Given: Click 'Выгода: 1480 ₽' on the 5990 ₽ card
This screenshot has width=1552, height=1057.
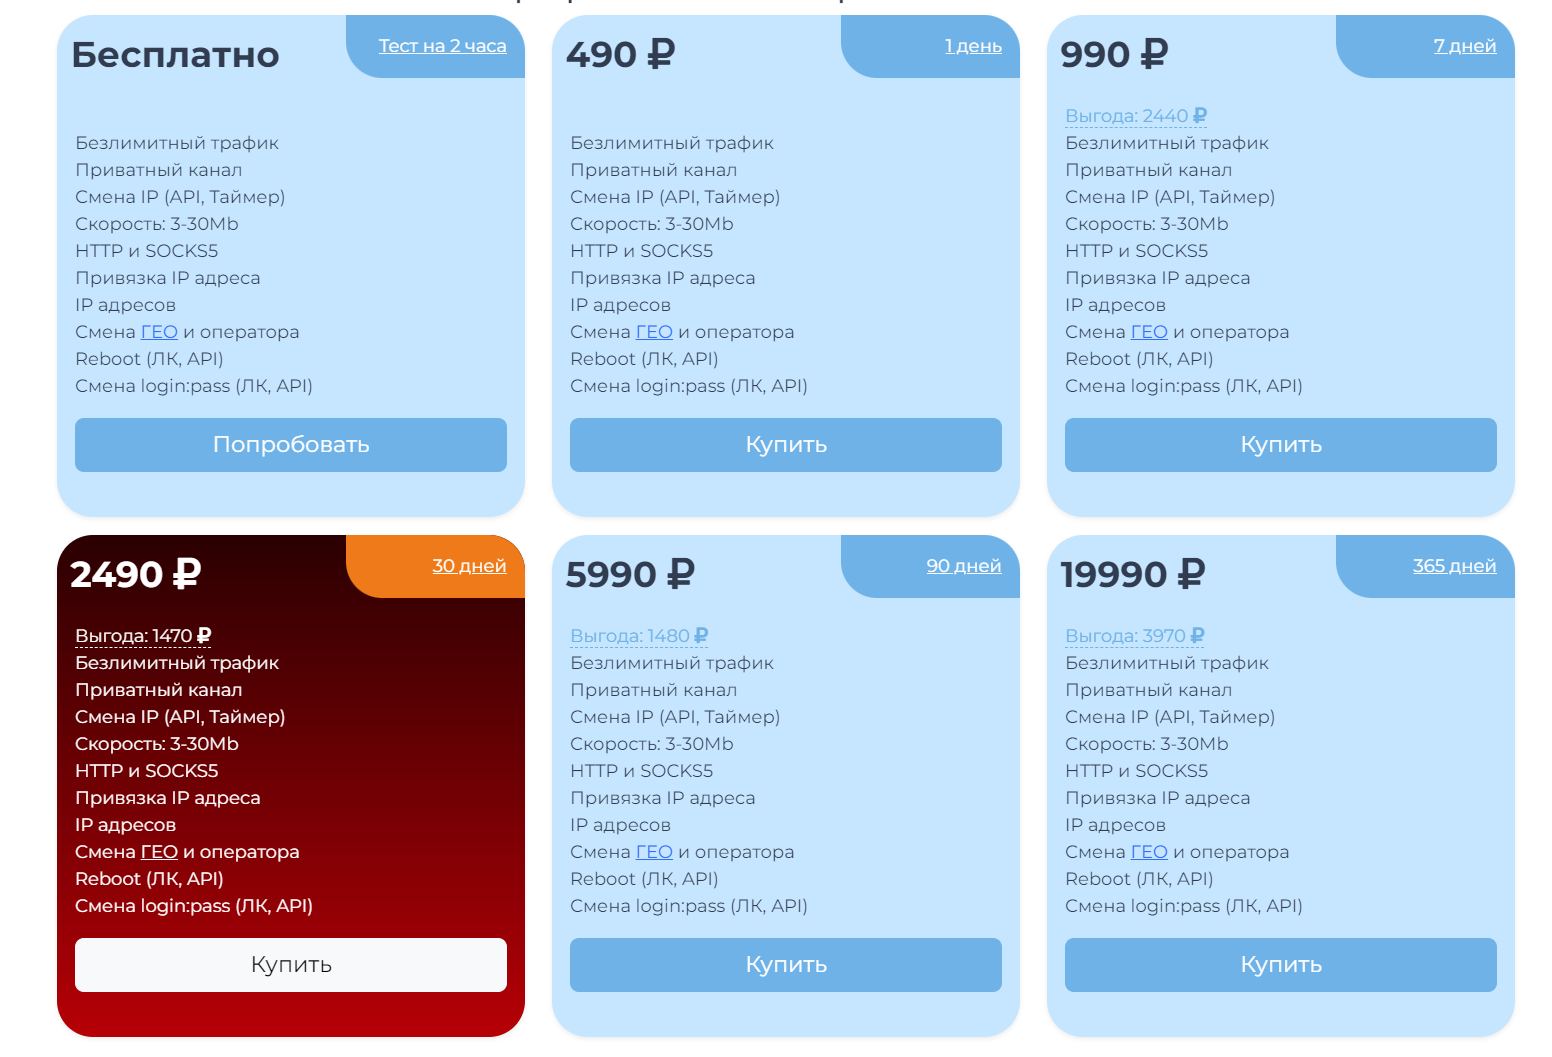Looking at the screenshot, I should pos(639,636).
